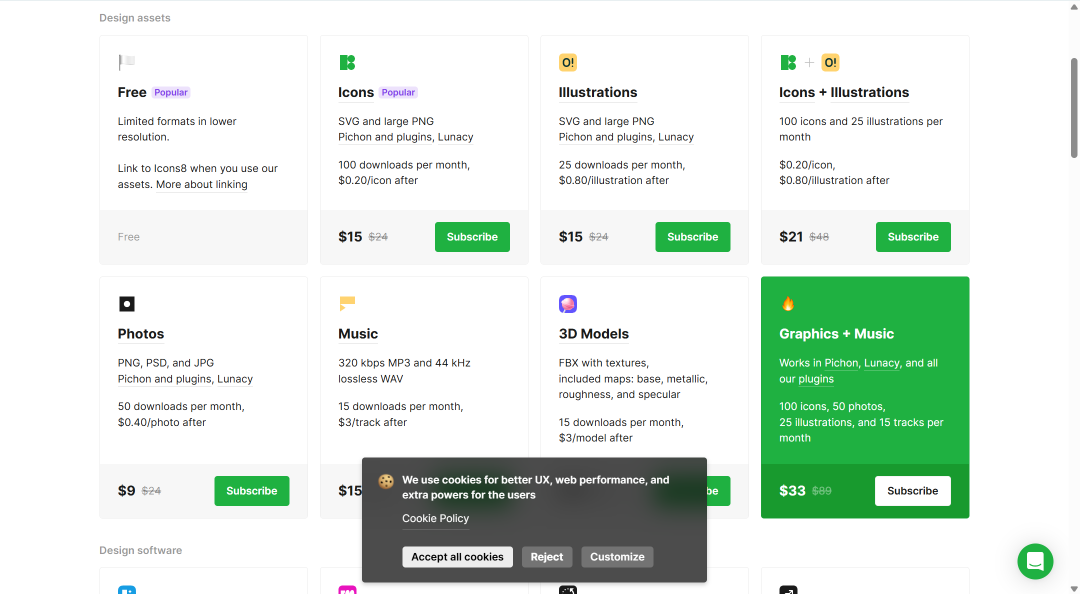This screenshot has width=1080, height=594.
Task: Reject cookies in the banner
Action: (547, 557)
